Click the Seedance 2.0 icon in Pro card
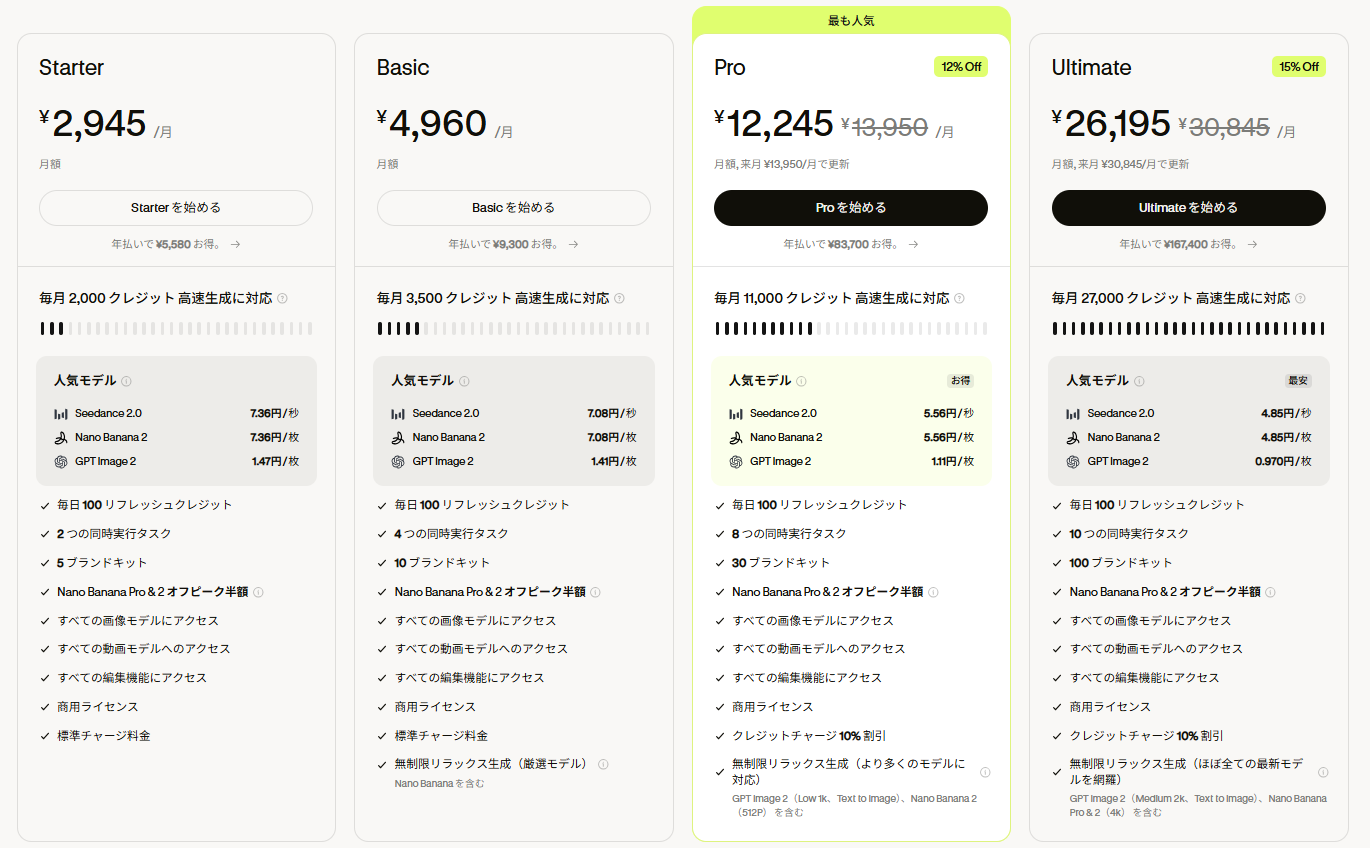Image resolution: width=1370 pixels, height=848 pixels. 736,413
